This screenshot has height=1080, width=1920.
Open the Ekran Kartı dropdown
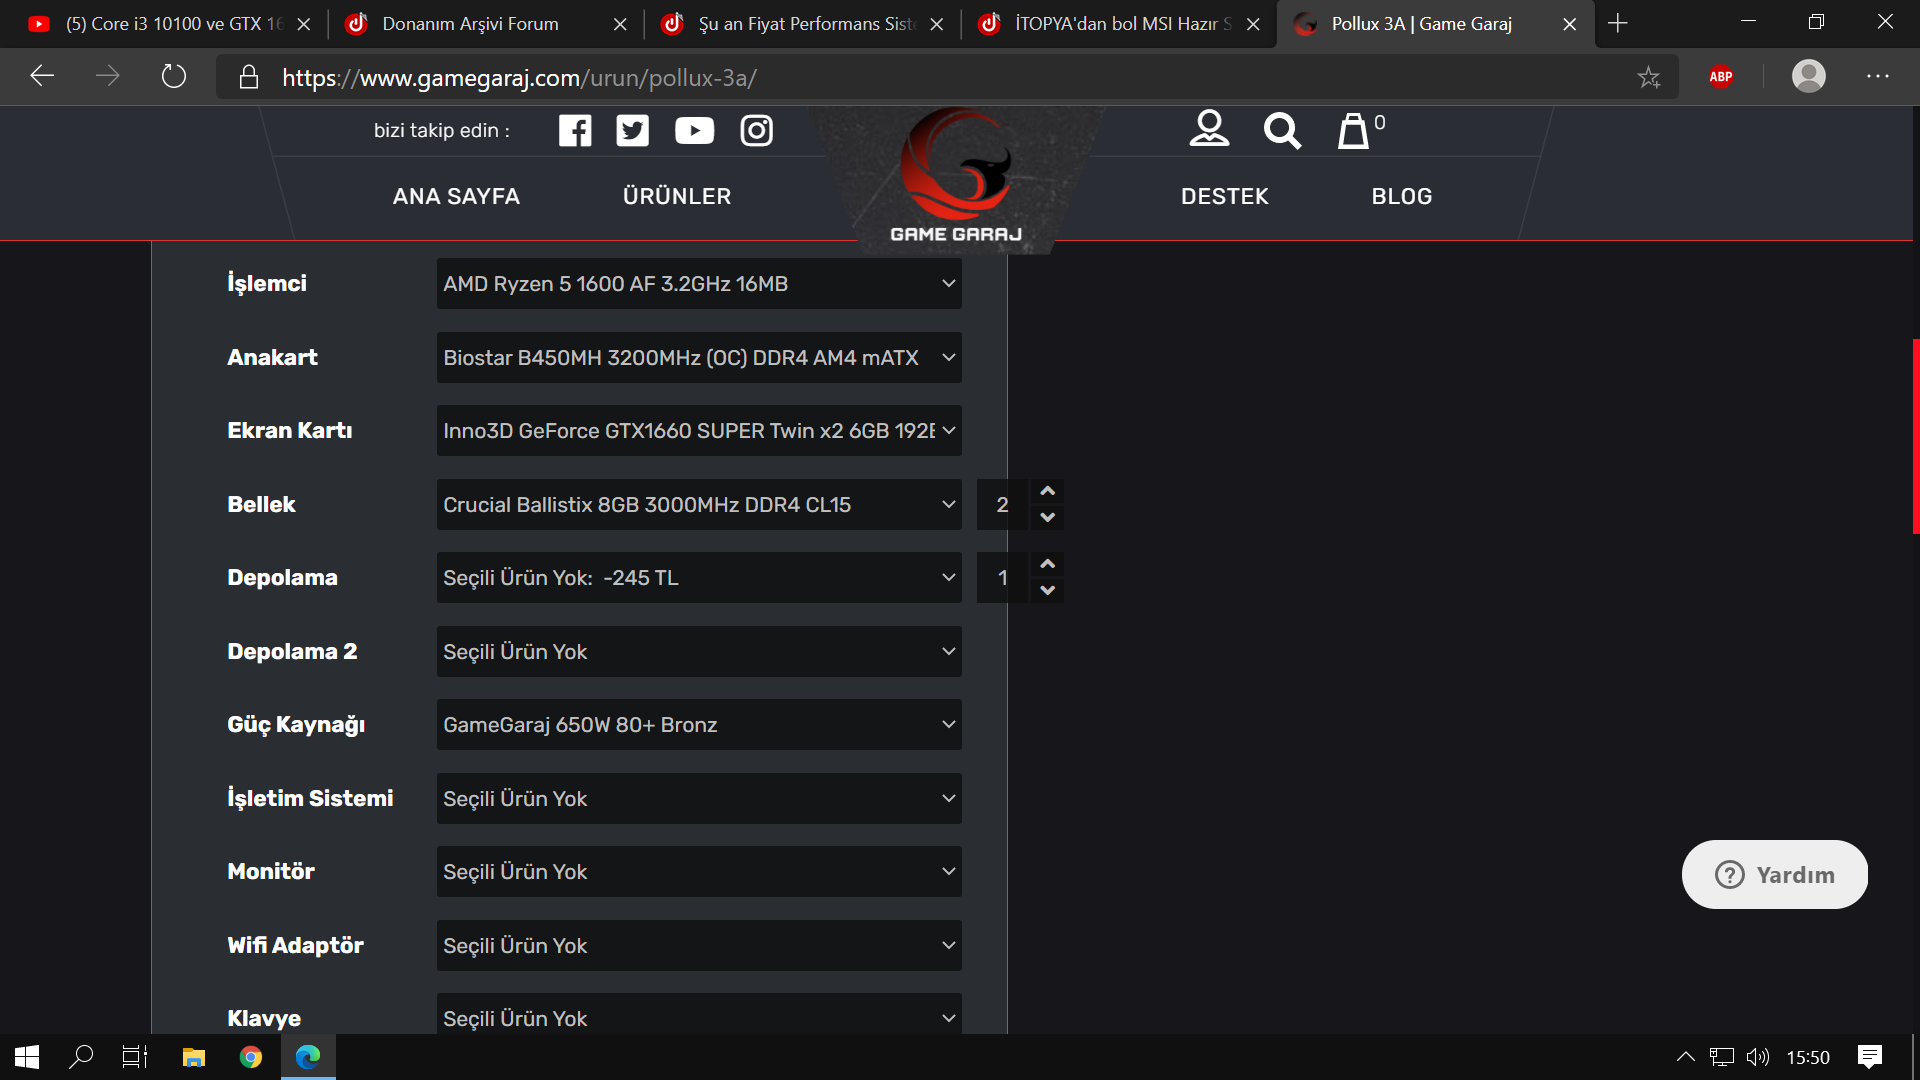pos(699,431)
